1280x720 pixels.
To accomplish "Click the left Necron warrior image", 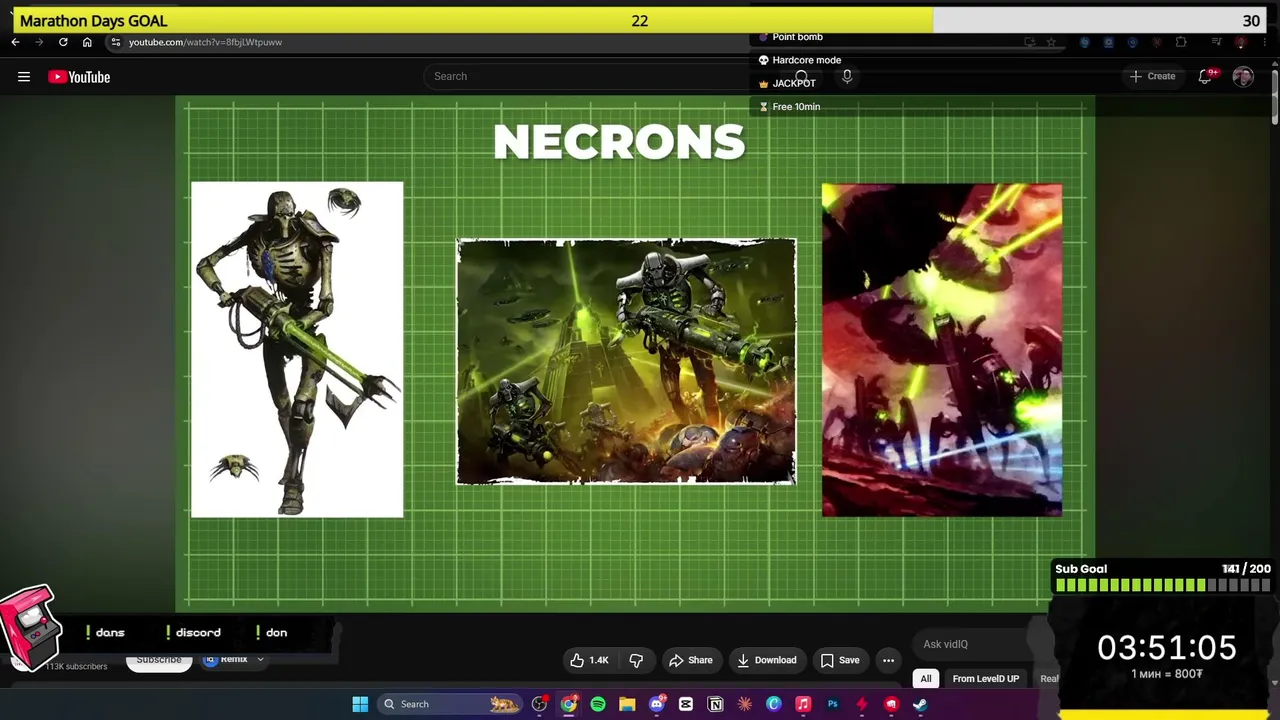I will [297, 350].
